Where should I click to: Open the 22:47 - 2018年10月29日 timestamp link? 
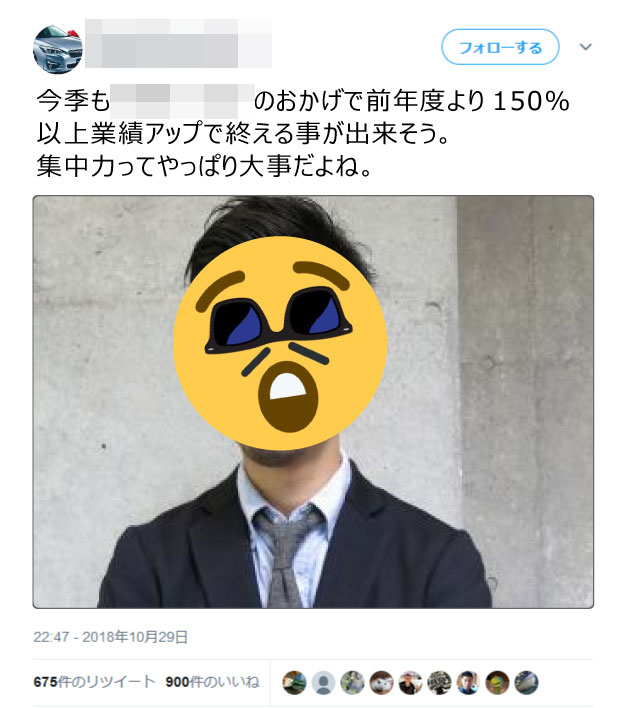(111, 637)
